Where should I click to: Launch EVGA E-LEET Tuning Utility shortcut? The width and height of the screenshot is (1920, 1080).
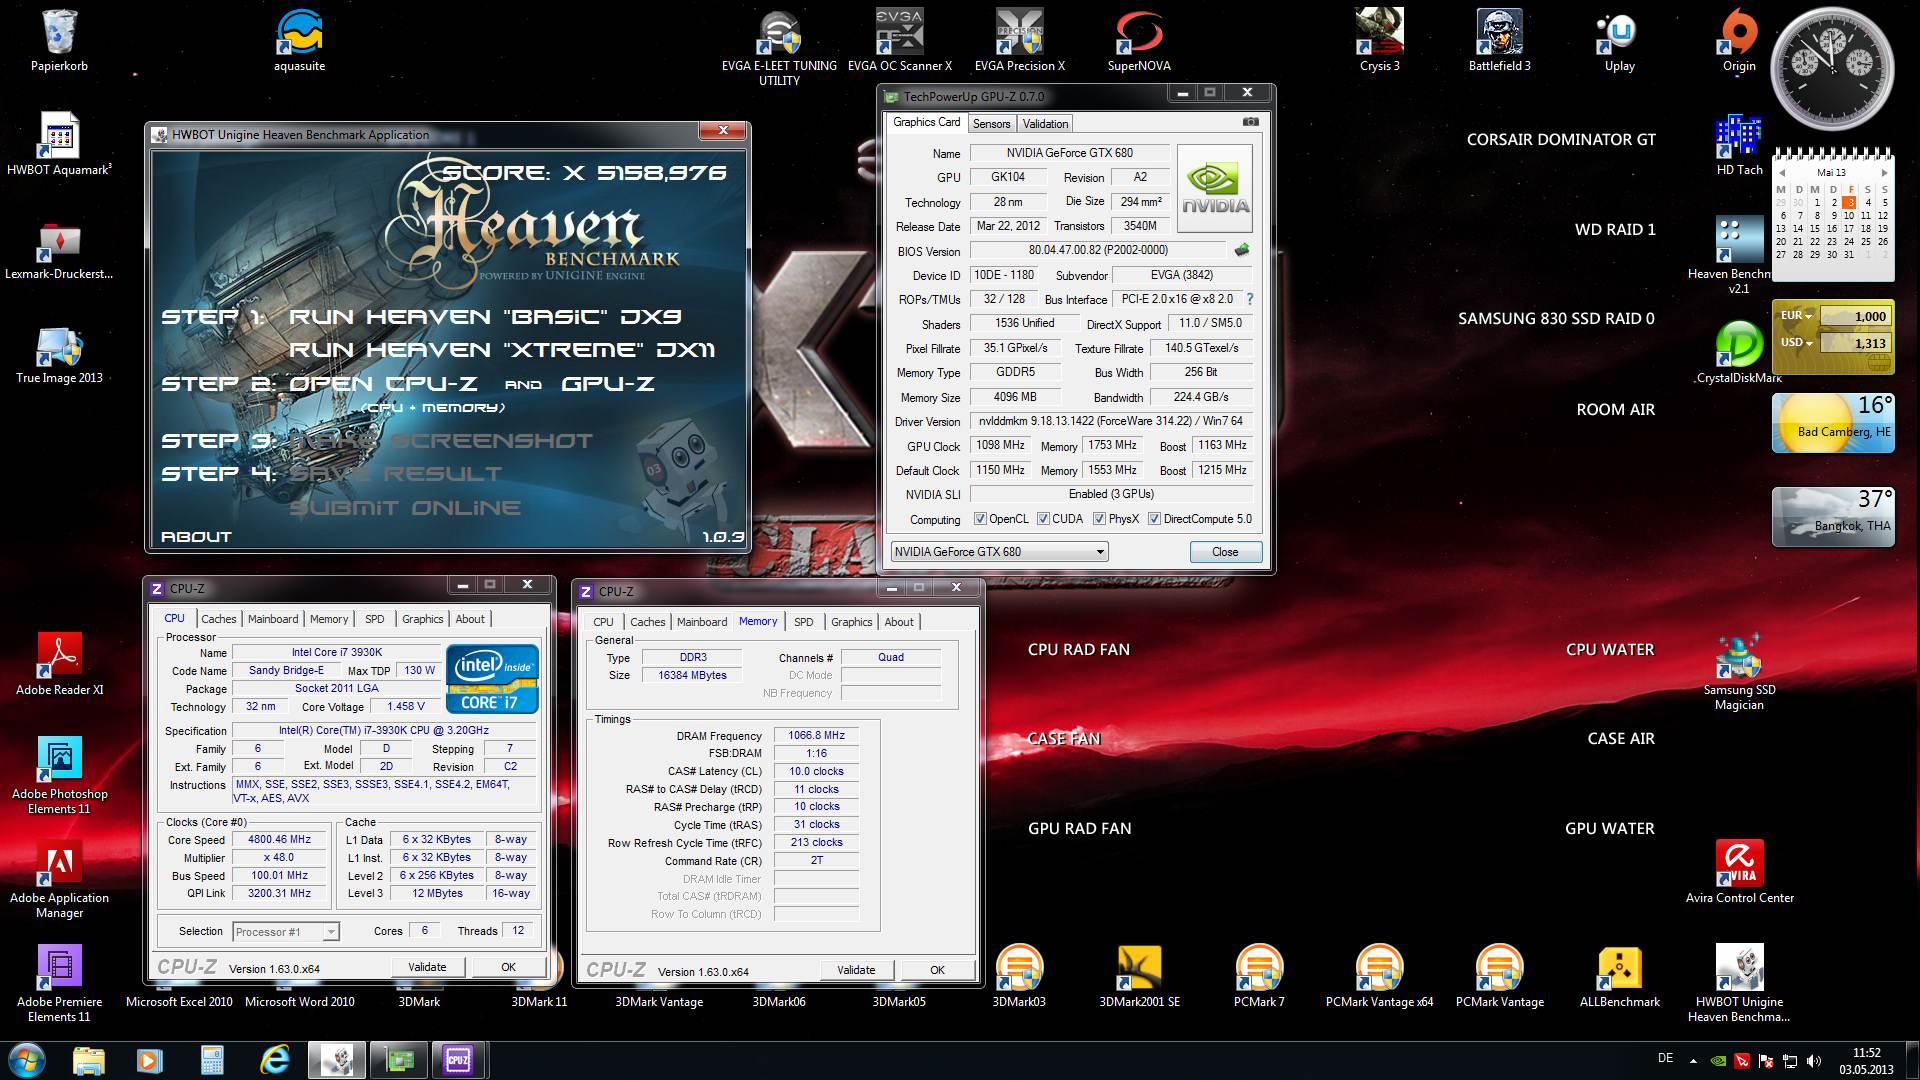point(779,48)
